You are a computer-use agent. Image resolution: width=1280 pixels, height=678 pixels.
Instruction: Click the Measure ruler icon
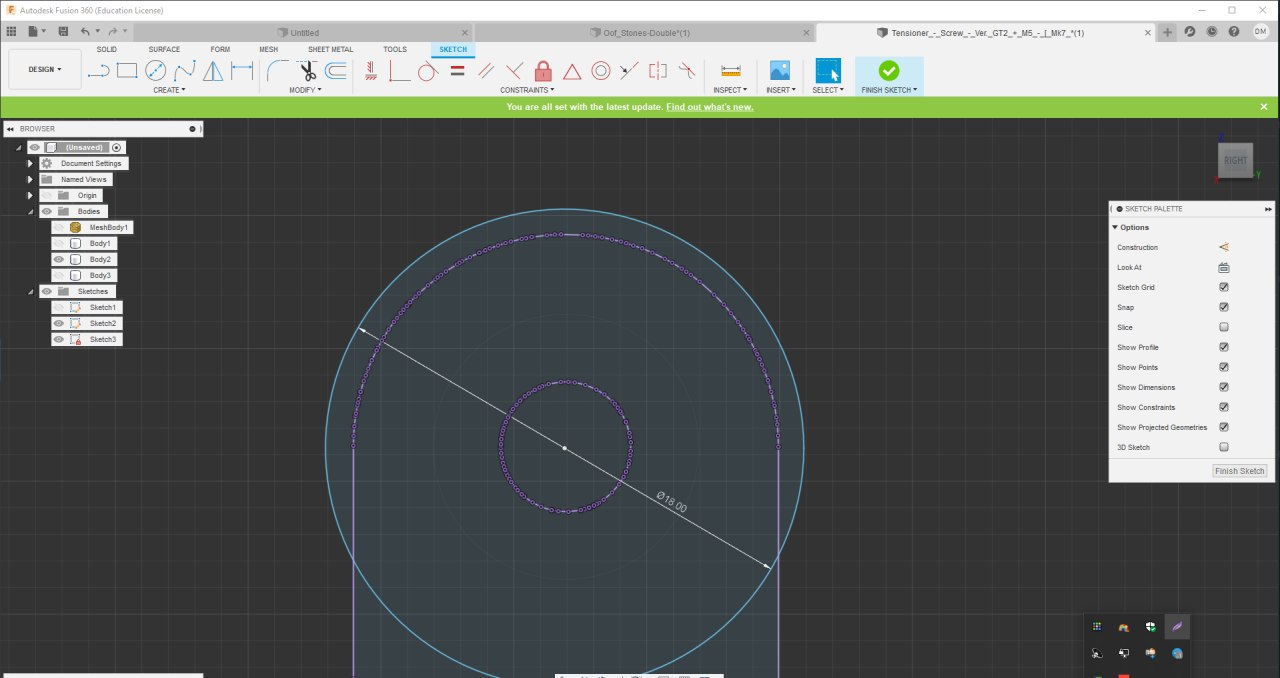tap(730, 71)
